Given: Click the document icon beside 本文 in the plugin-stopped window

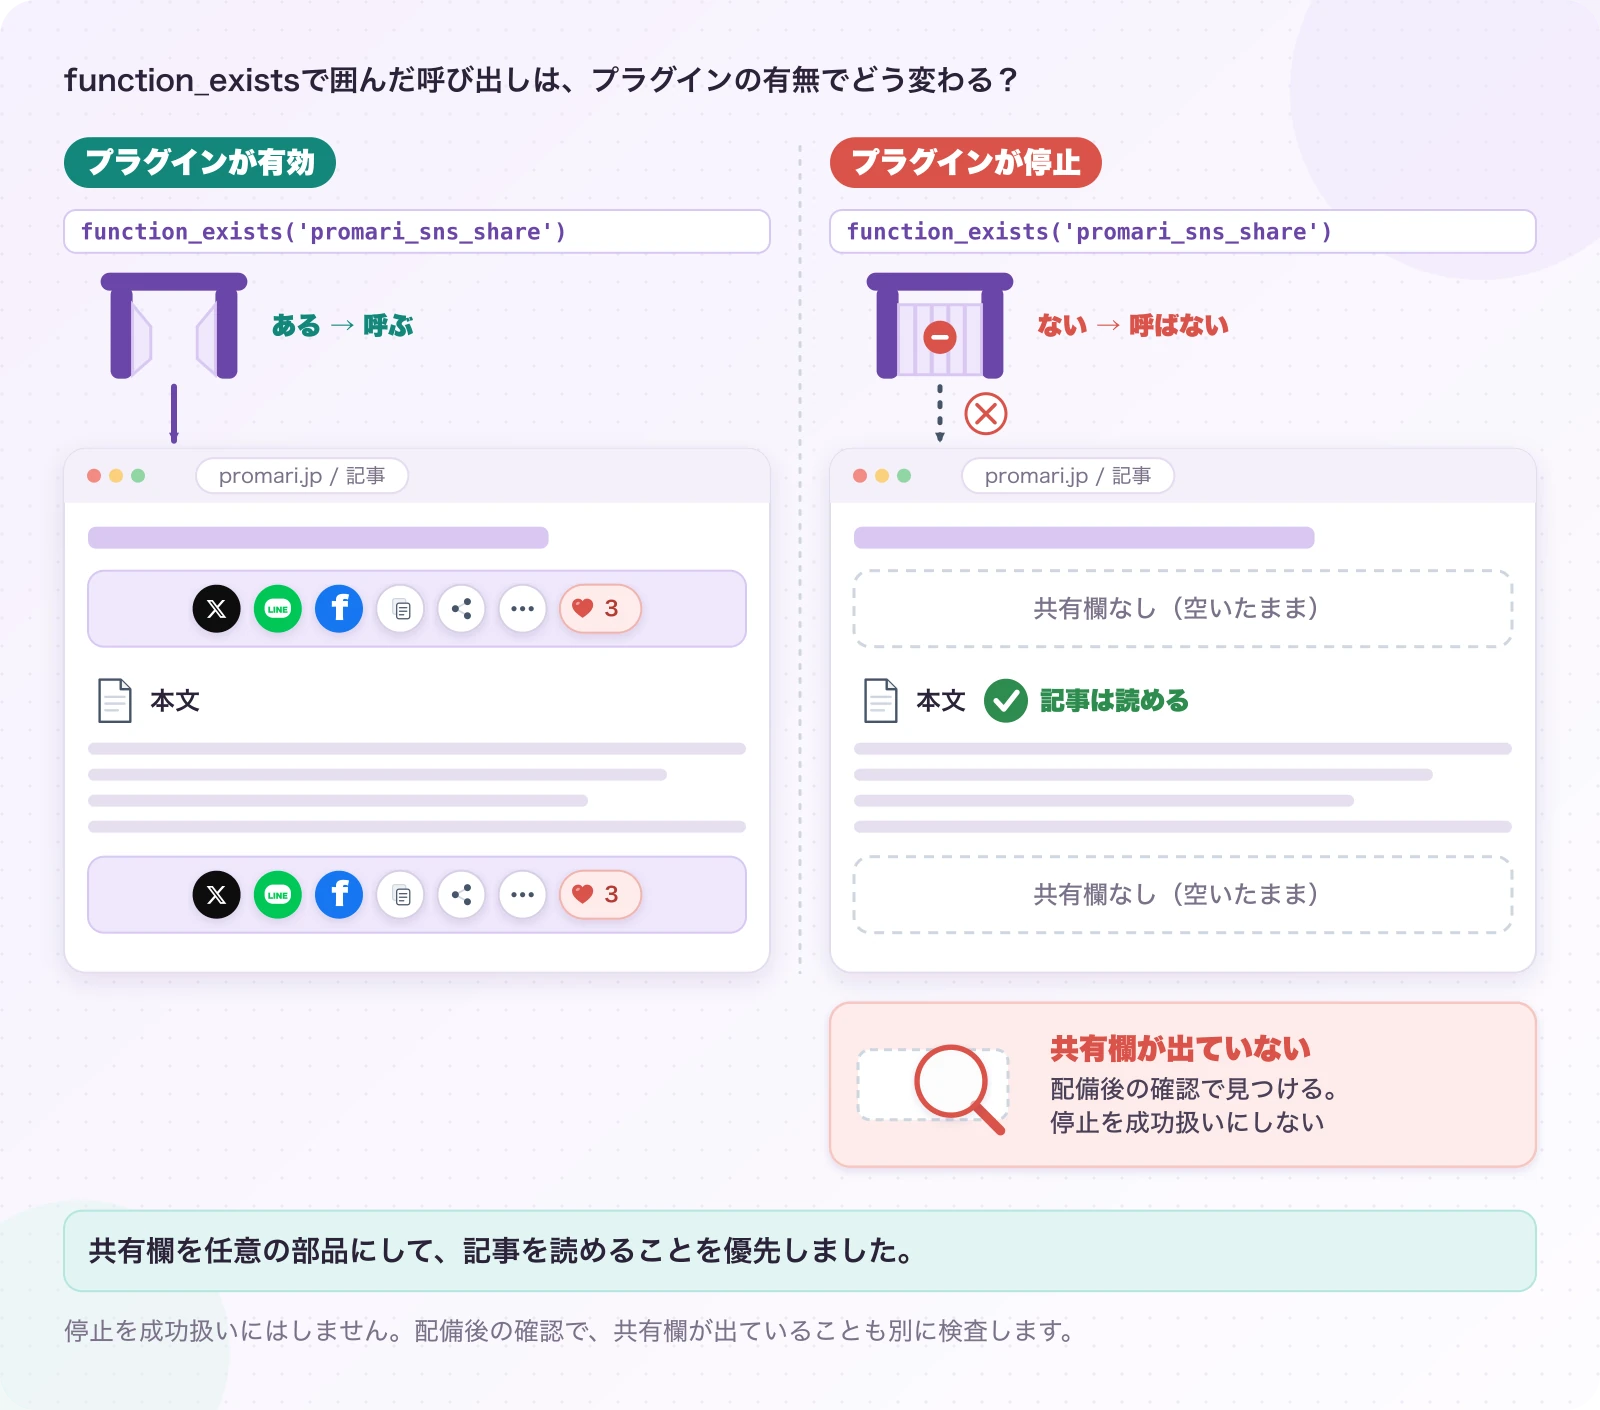Looking at the screenshot, I should 881,700.
